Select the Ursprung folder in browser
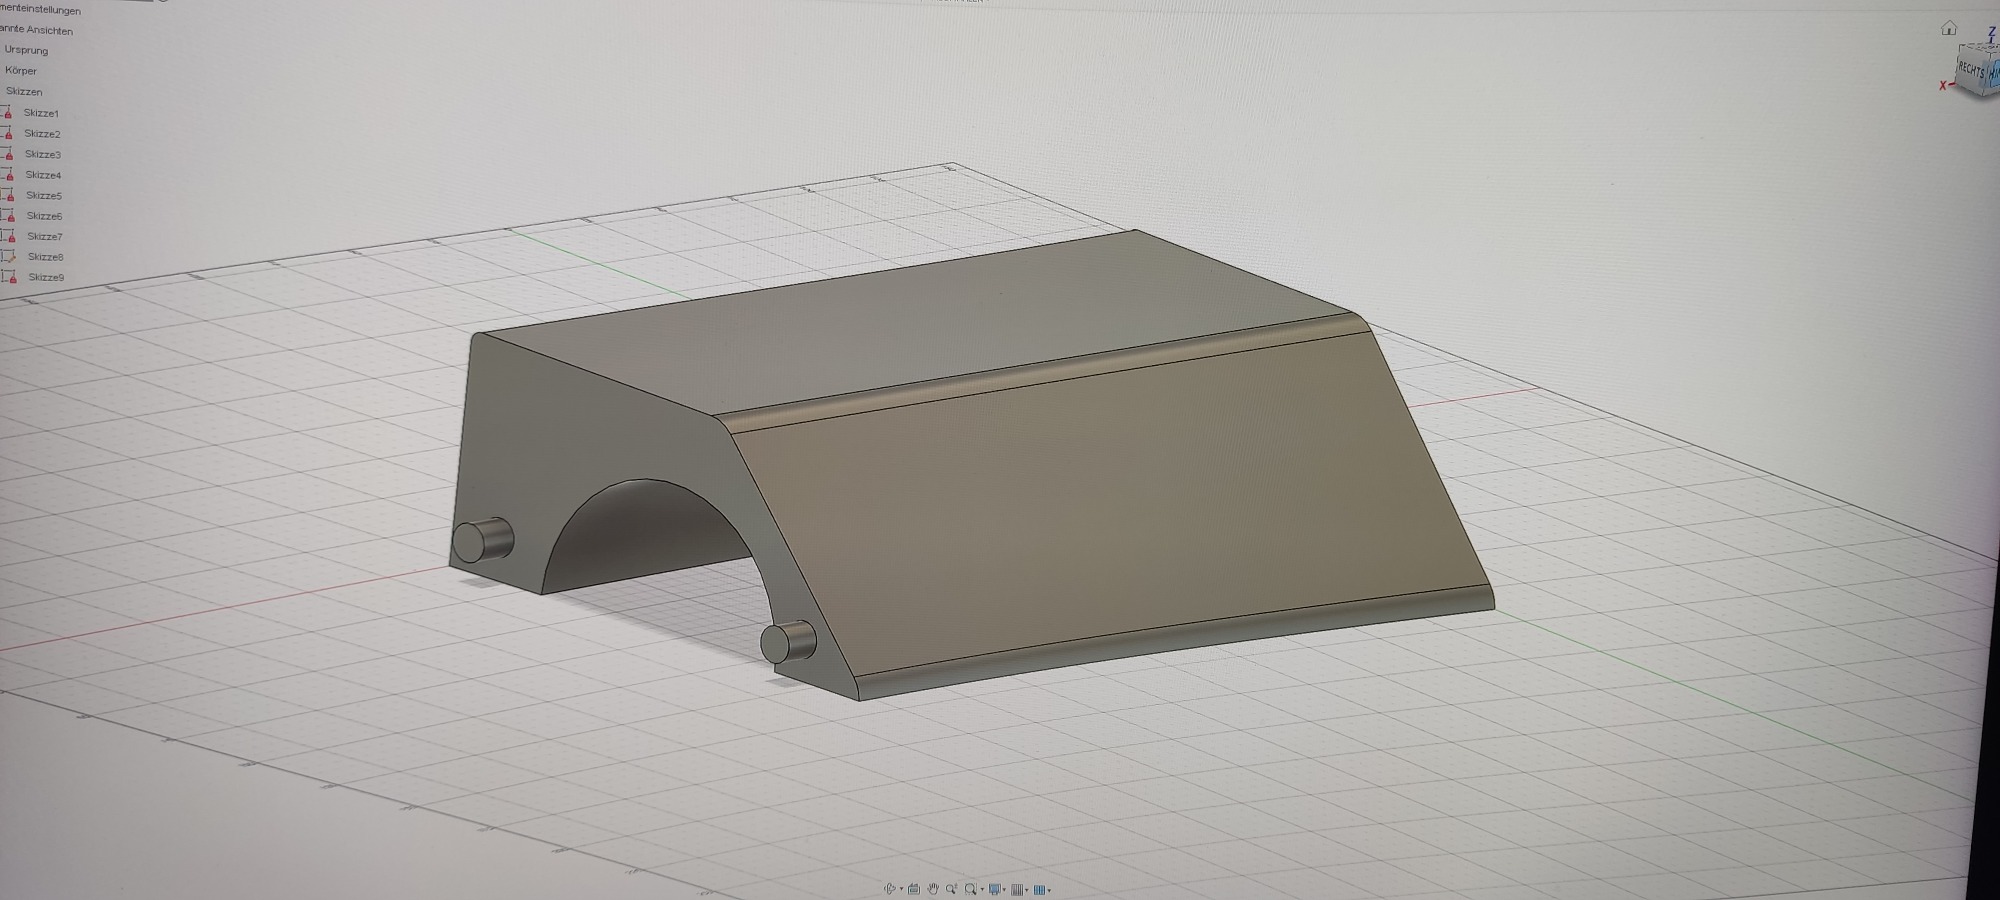 (26, 50)
